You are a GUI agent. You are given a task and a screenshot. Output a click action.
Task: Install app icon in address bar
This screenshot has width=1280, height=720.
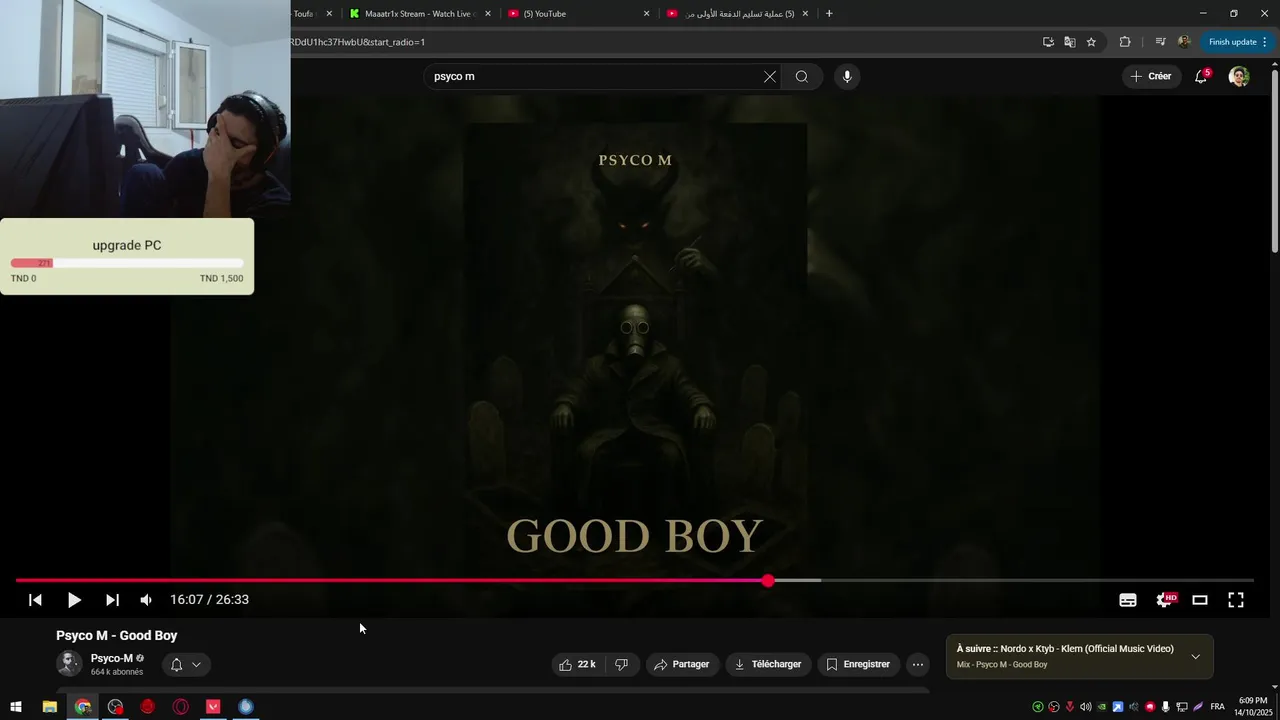1048,42
